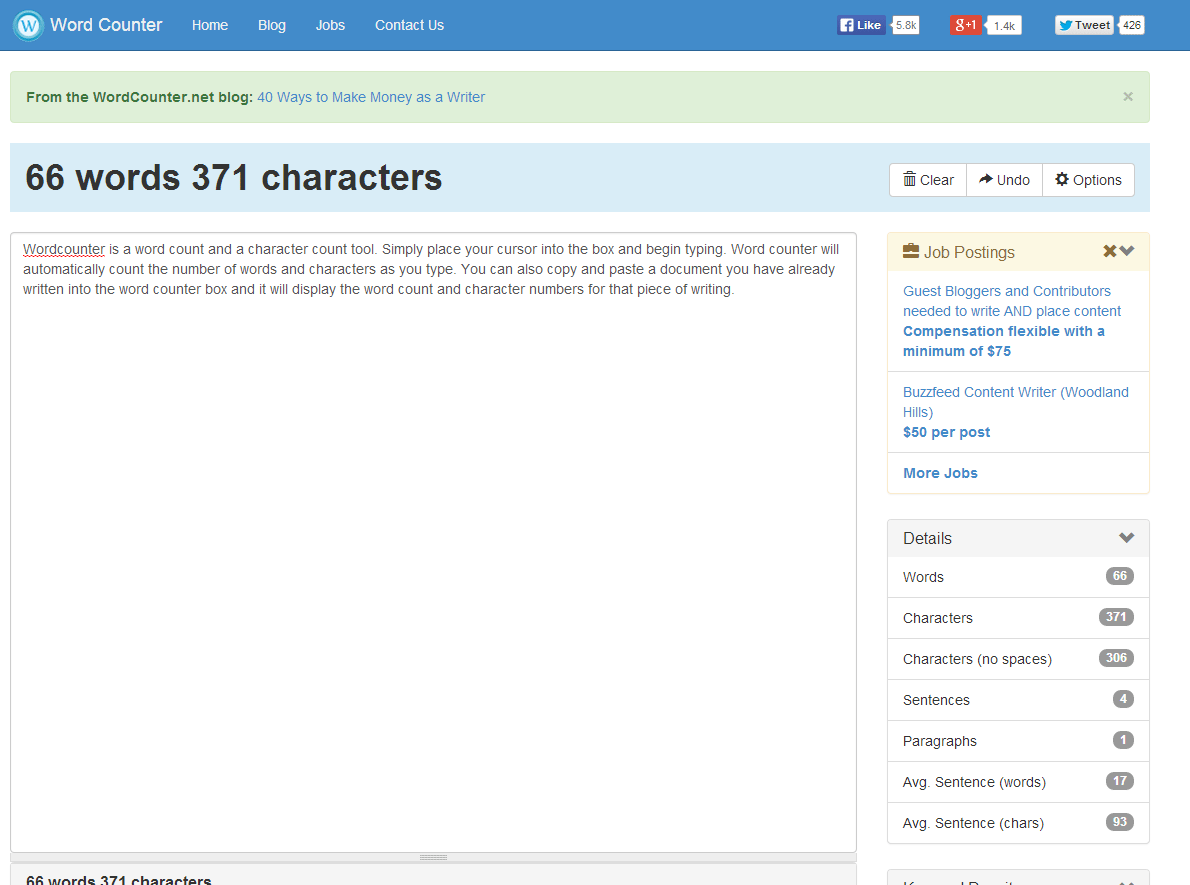Click the Google plus count 1.4k
The width and height of the screenshot is (1190, 885).
(x=1004, y=26)
